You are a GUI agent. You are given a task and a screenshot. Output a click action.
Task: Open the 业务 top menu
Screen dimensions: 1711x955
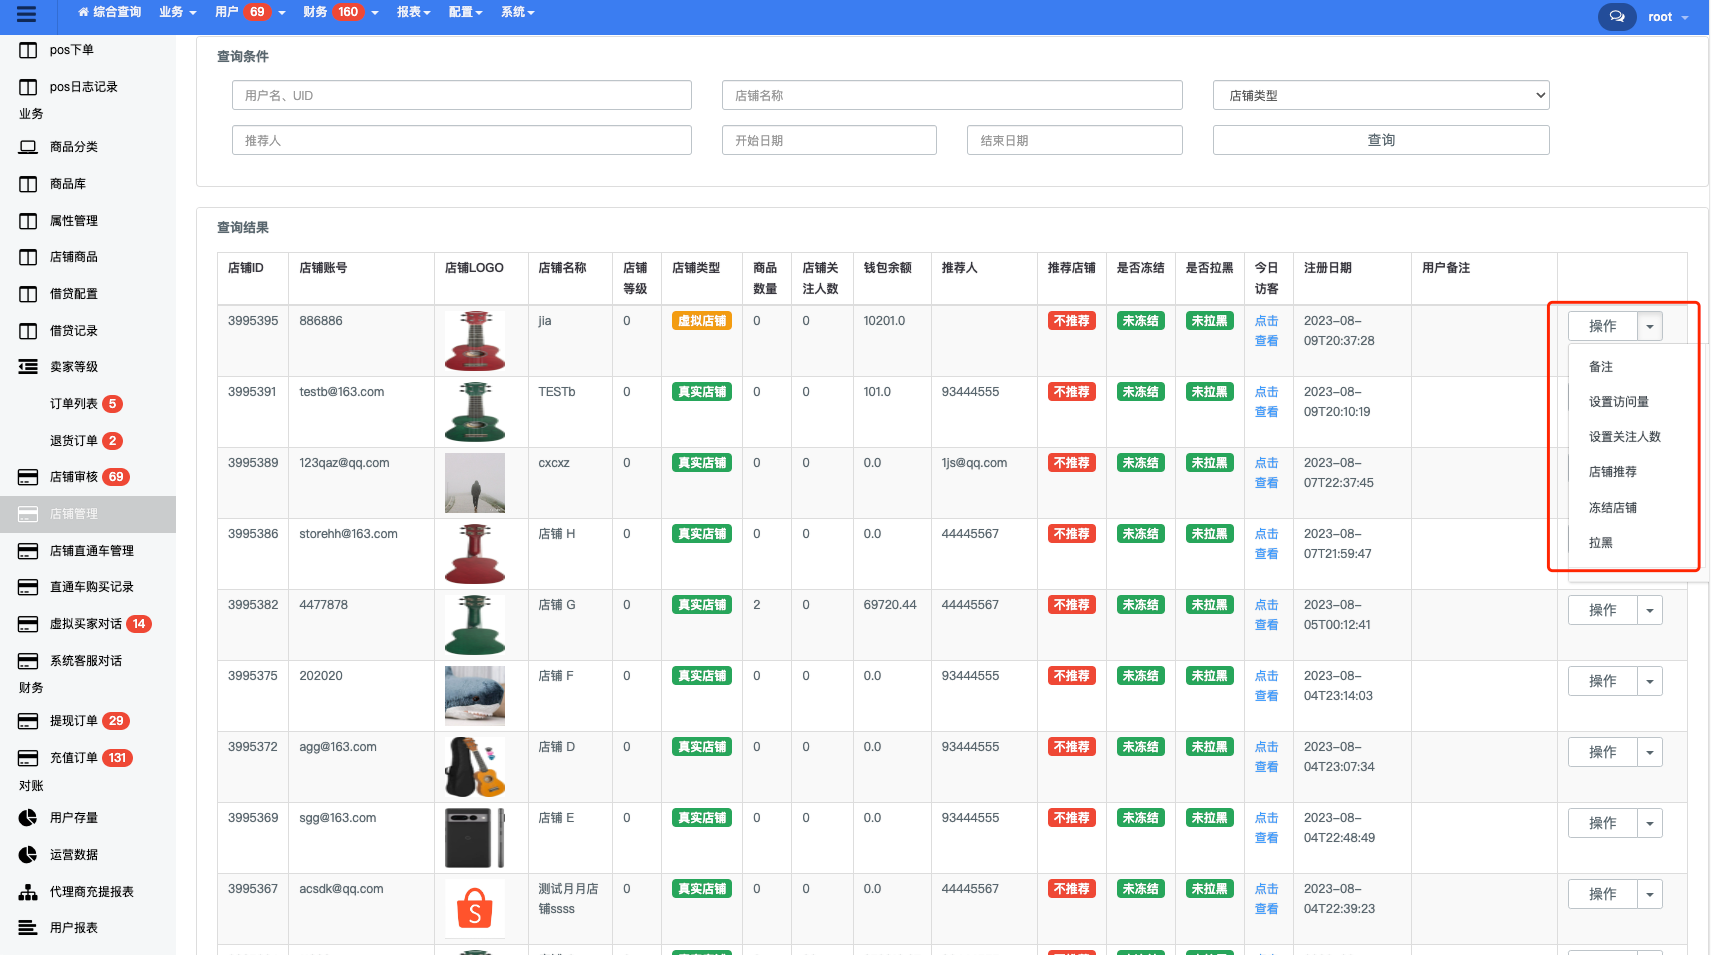[176, 12]
